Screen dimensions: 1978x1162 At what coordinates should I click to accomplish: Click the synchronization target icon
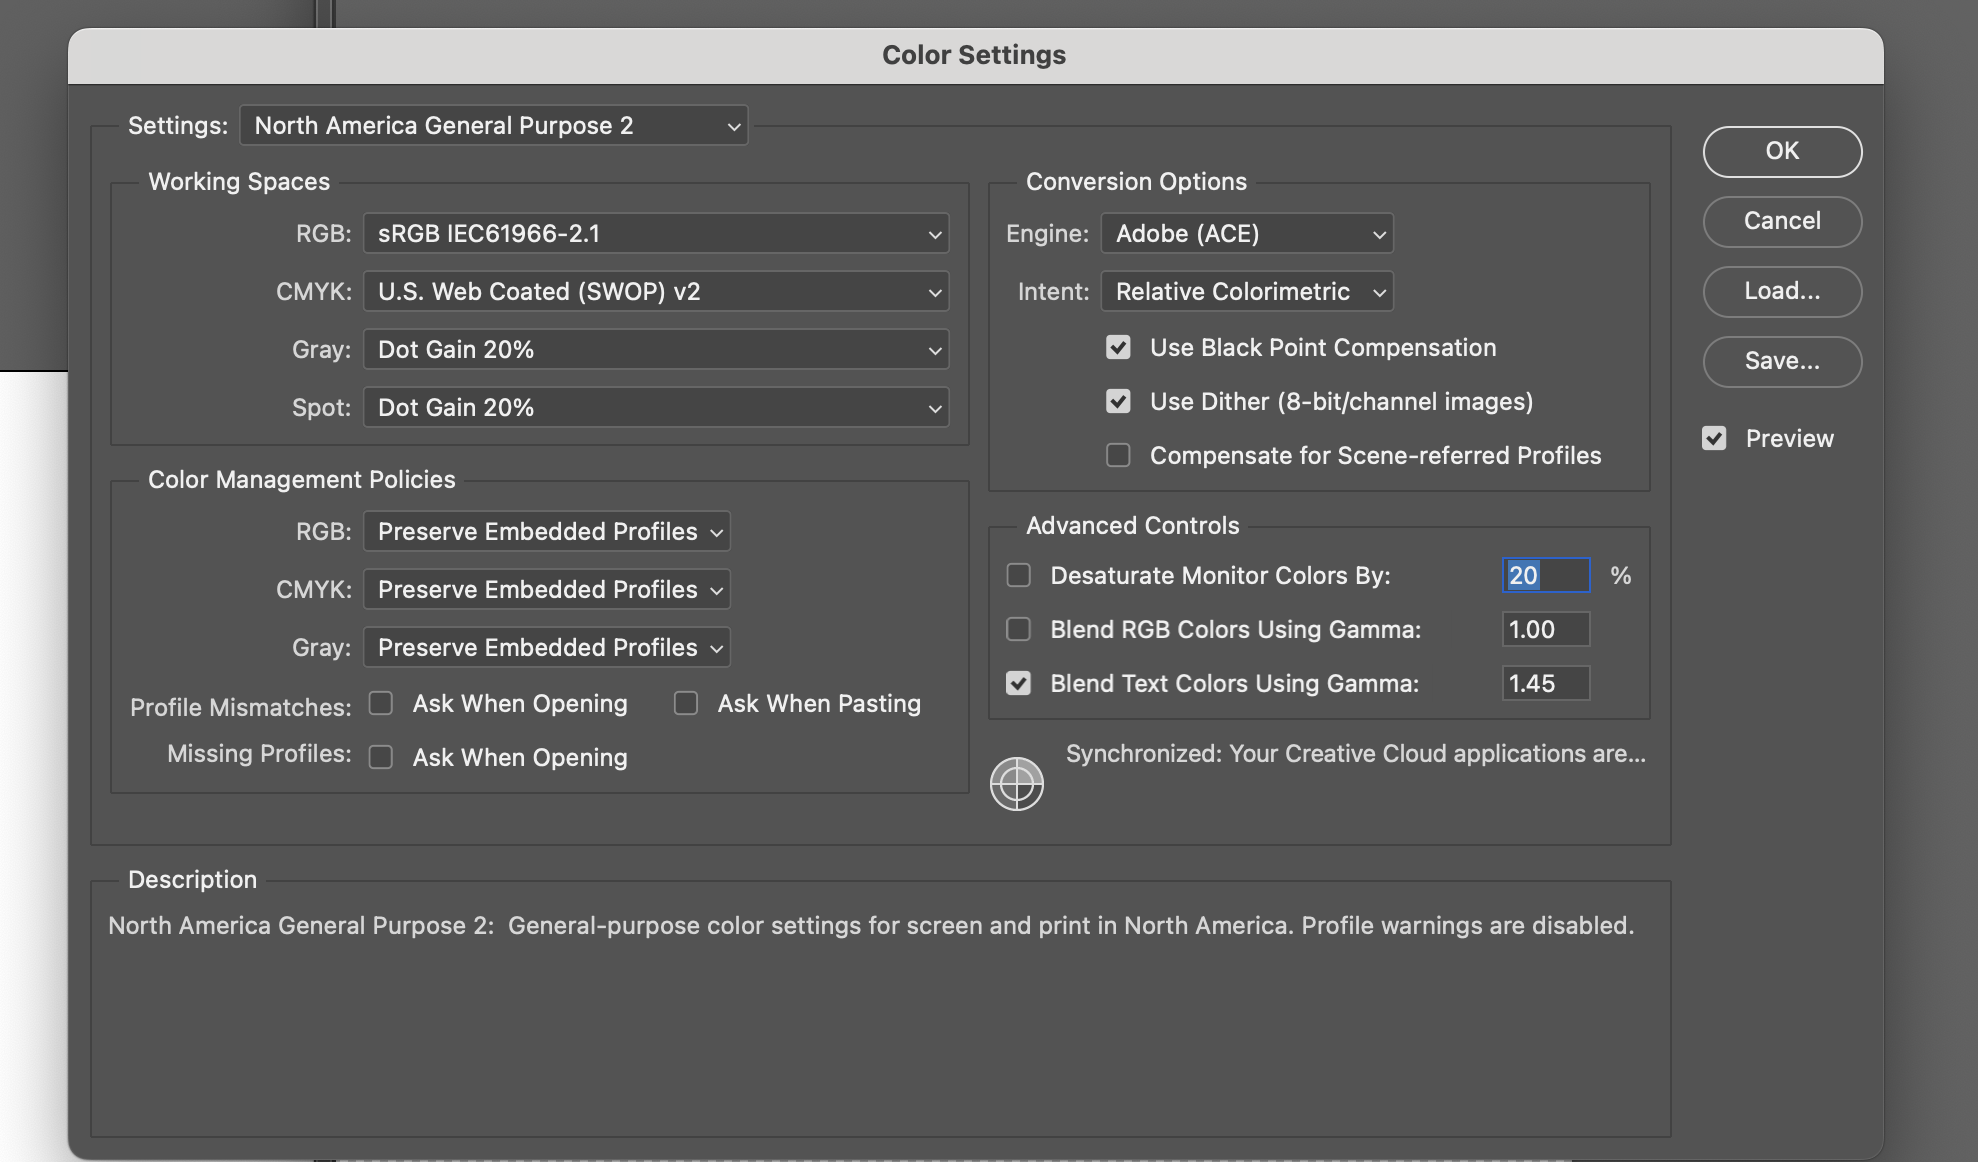coord(1017,777)
